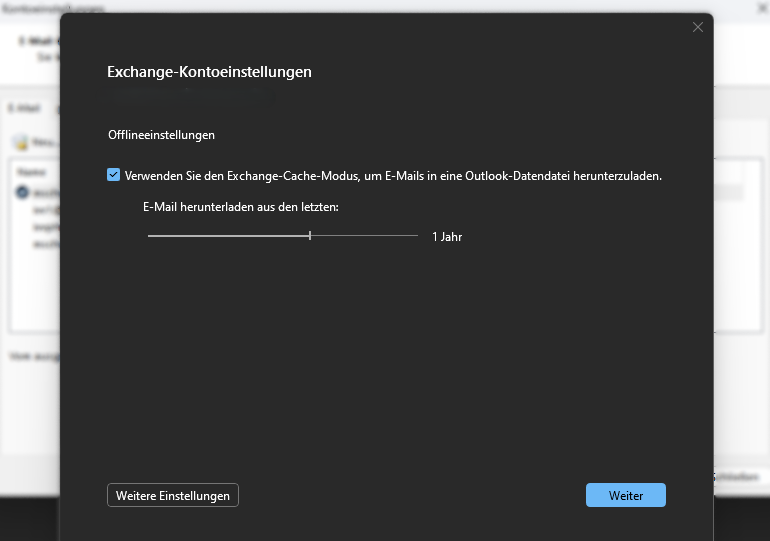Click the 'Offlineeinstellungen' section heading
Viewport: 770px width, 541px height.
(161, 134)
